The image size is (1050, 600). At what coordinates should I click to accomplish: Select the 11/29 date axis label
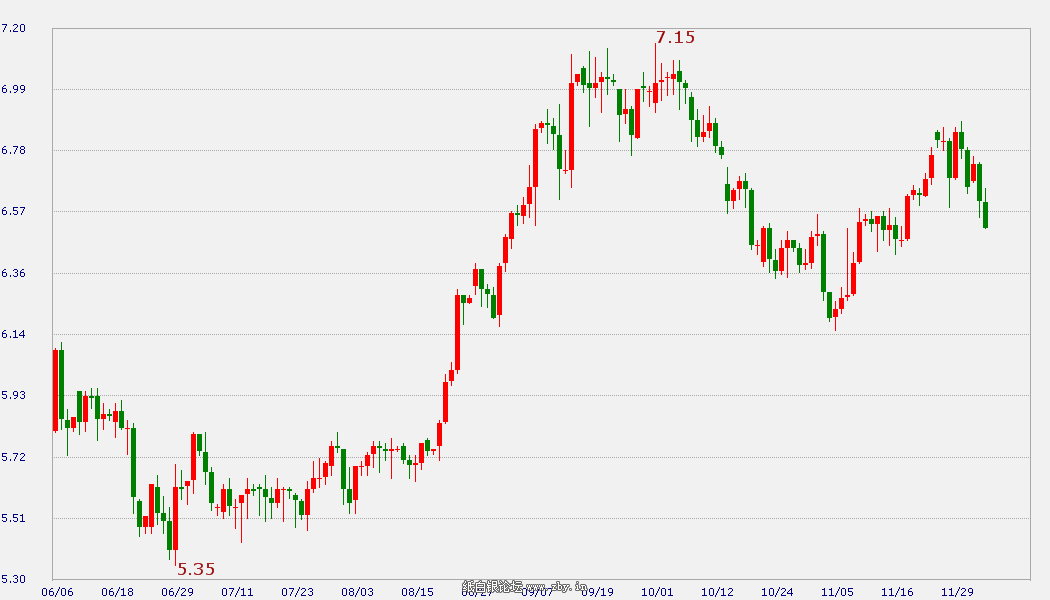coord(957,591)
